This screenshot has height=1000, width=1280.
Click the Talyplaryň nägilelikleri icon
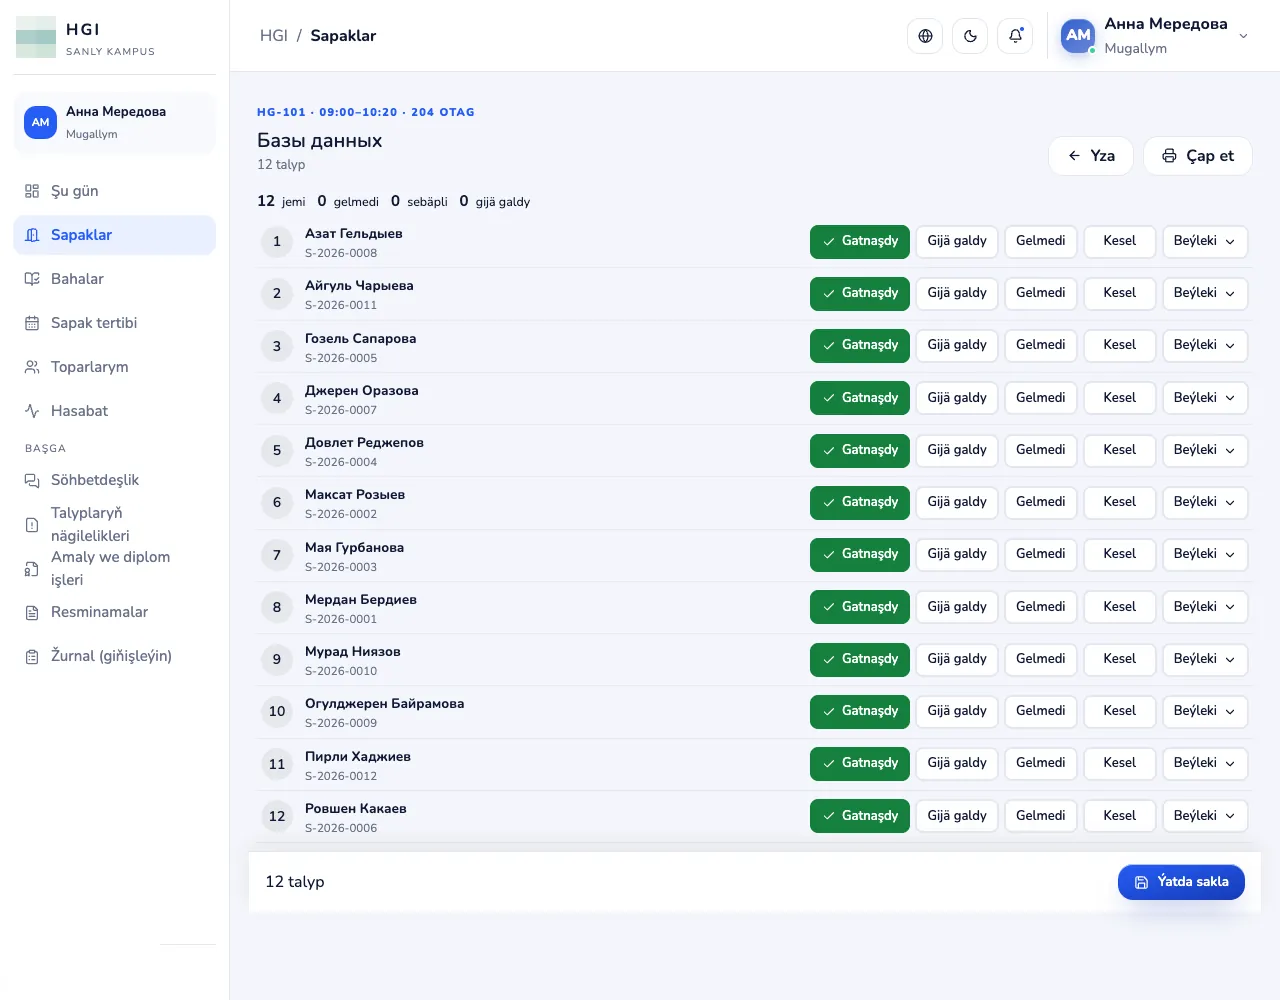(32, 524)
